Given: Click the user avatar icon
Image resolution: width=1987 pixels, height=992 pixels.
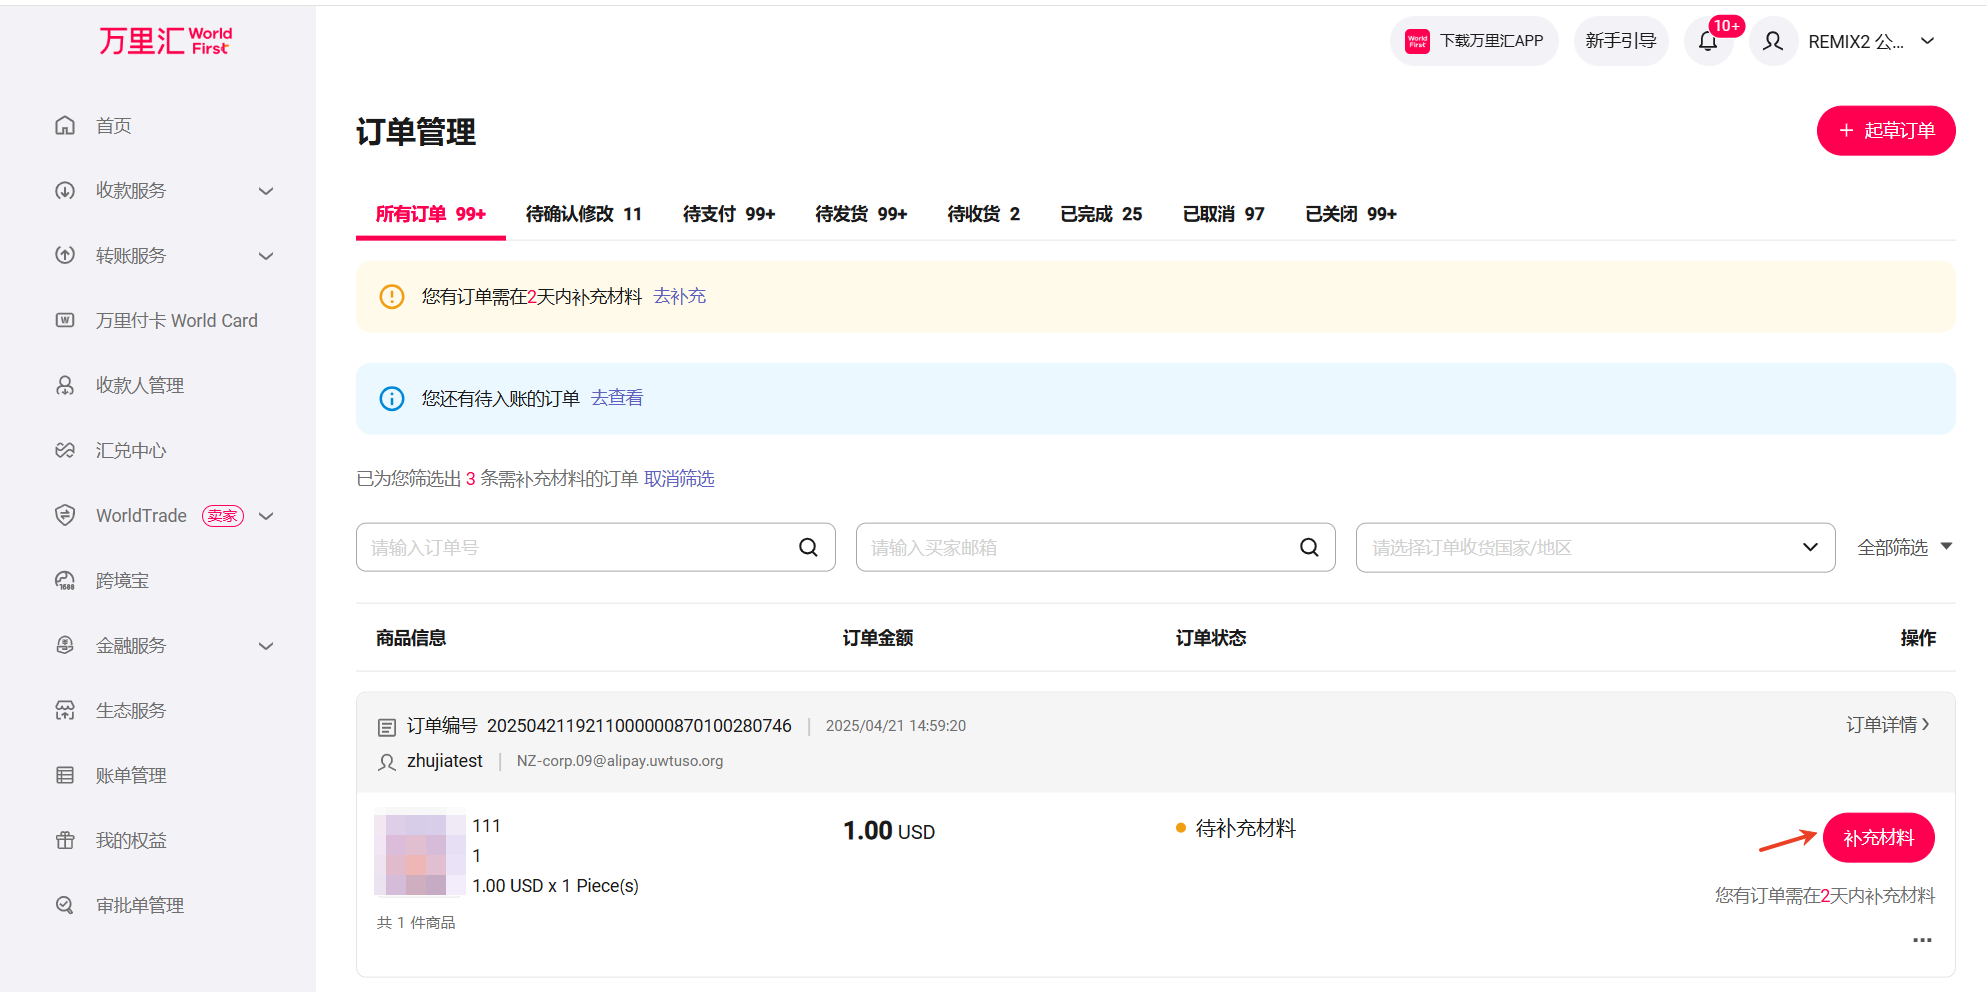Looking at the screenshot, I should (x=1772, y=41).
